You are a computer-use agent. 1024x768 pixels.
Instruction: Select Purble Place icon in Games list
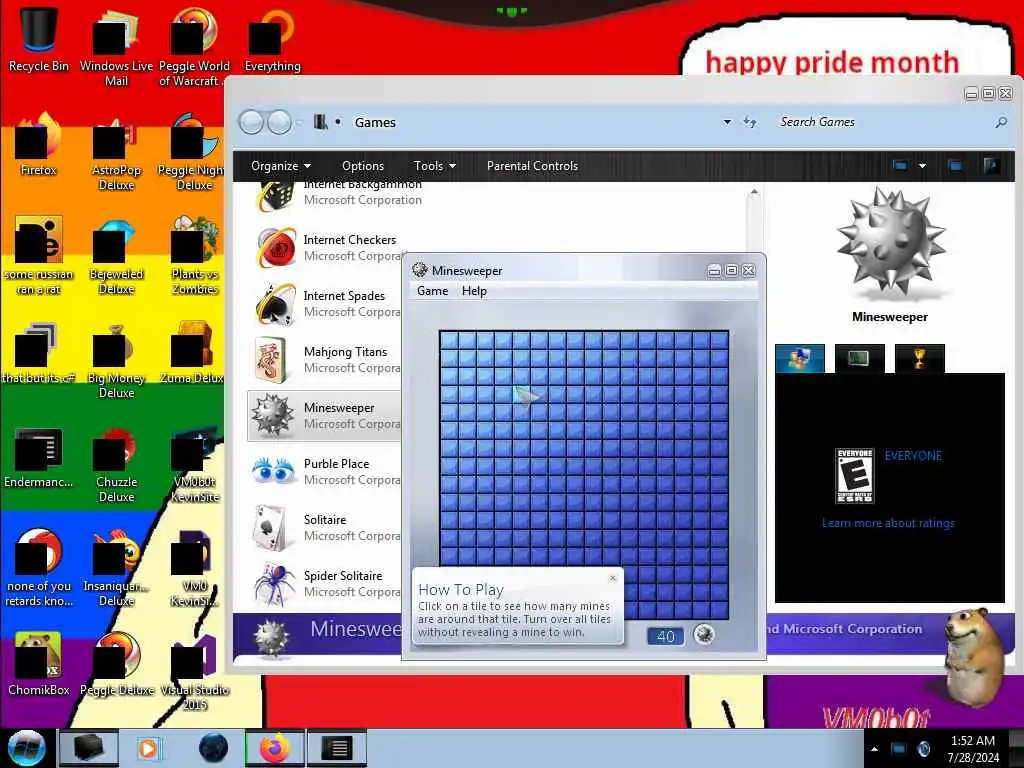point(272,471)
